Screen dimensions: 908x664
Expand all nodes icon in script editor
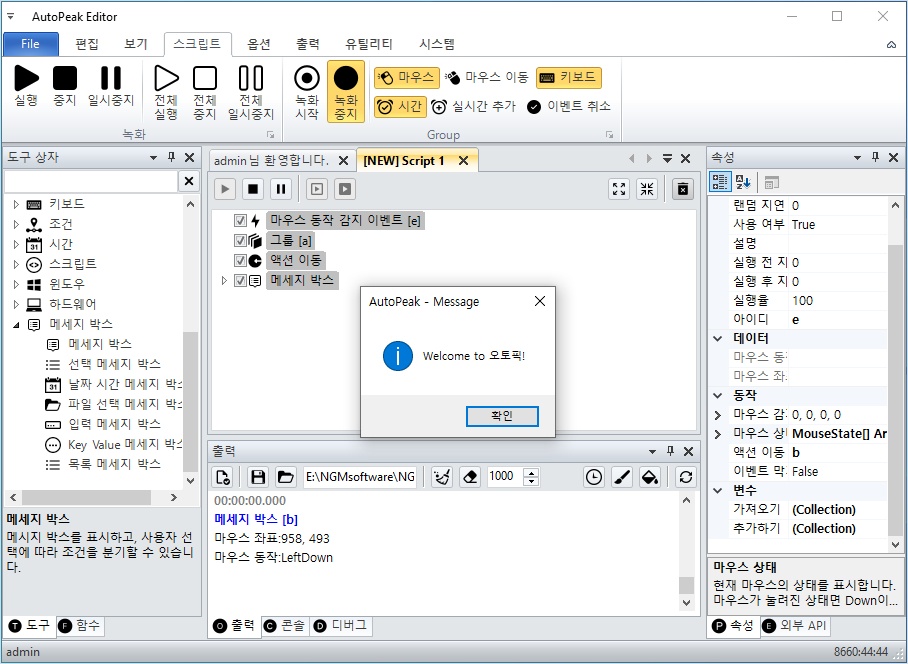pyautogui.click(x=619, y=189)
